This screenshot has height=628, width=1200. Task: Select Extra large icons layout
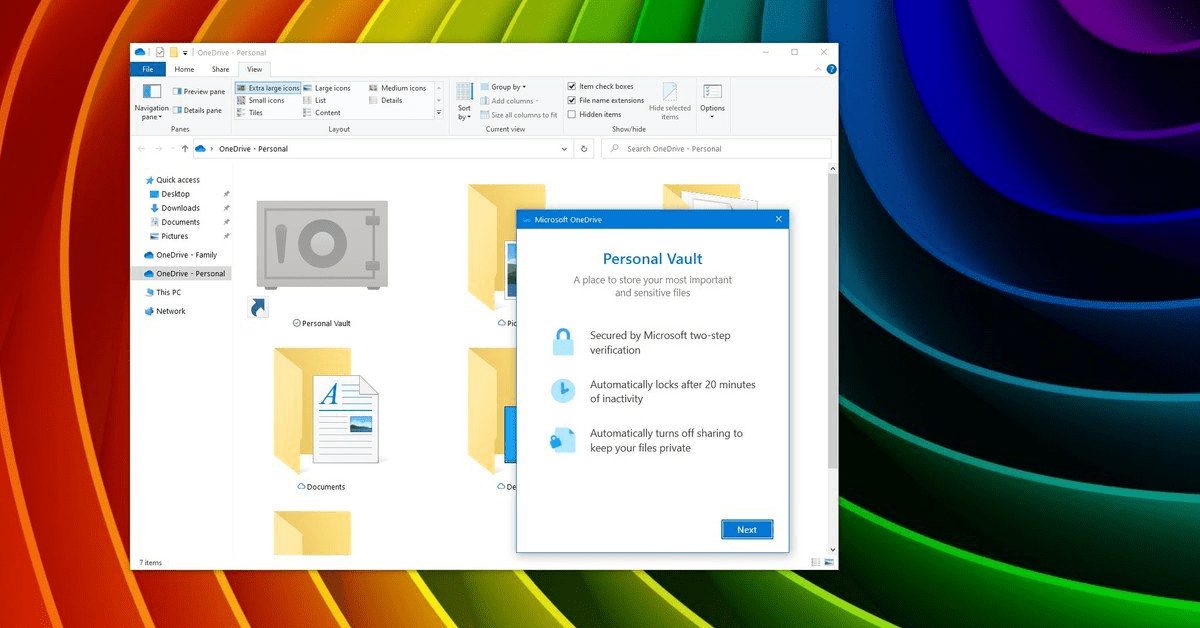[x=267, y=88]
